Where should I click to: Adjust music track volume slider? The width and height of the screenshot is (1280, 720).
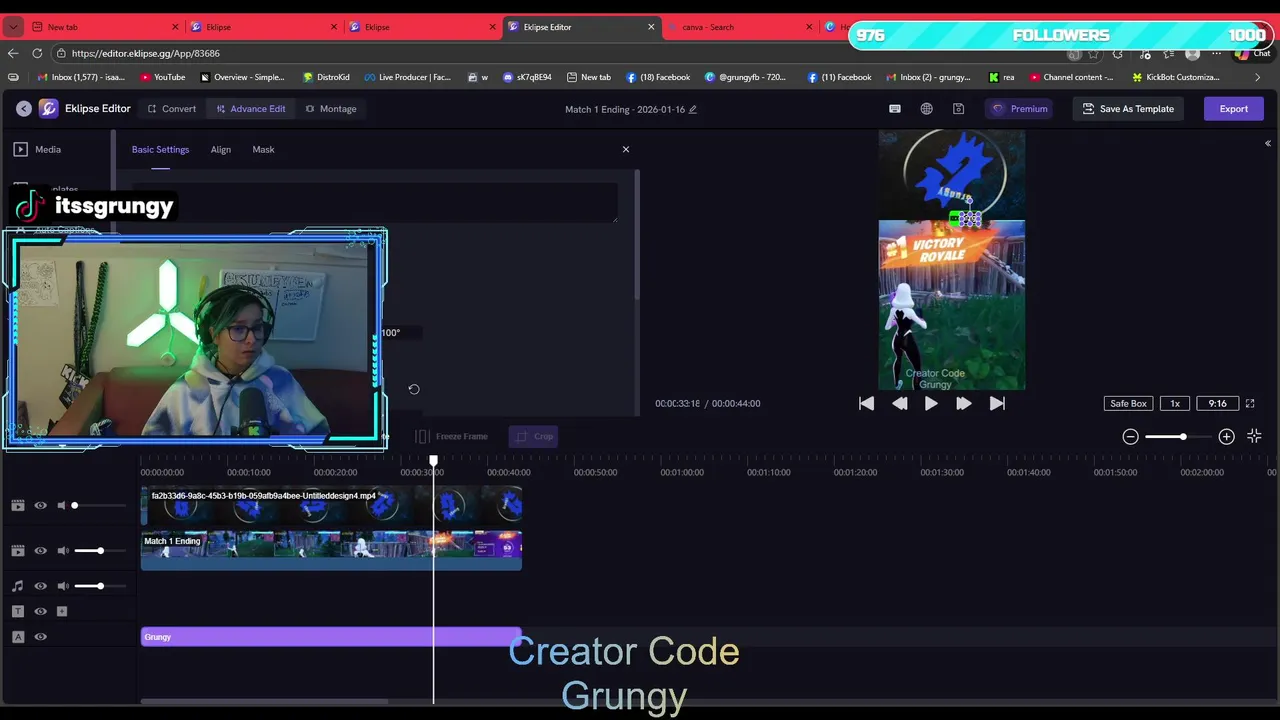coord(100,586)
